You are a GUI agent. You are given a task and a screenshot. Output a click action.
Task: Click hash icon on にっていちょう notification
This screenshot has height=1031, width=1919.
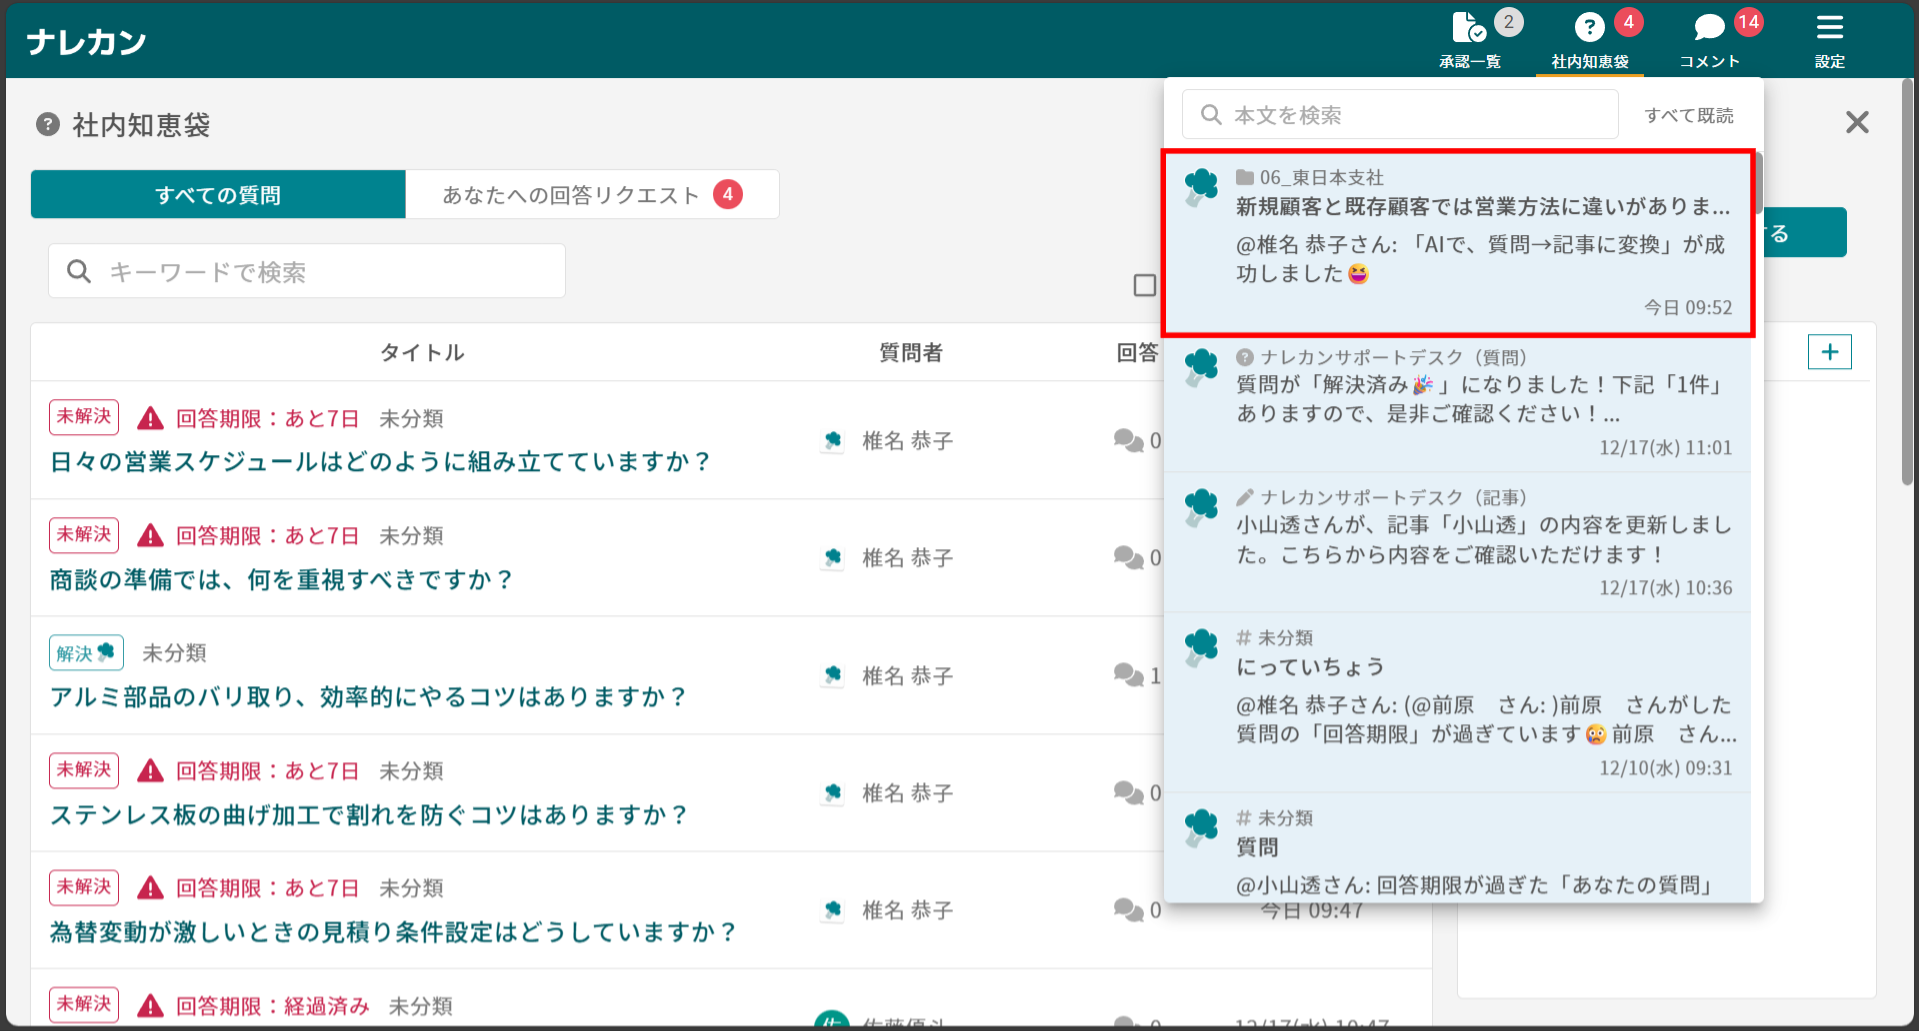tap(1243, 637)
